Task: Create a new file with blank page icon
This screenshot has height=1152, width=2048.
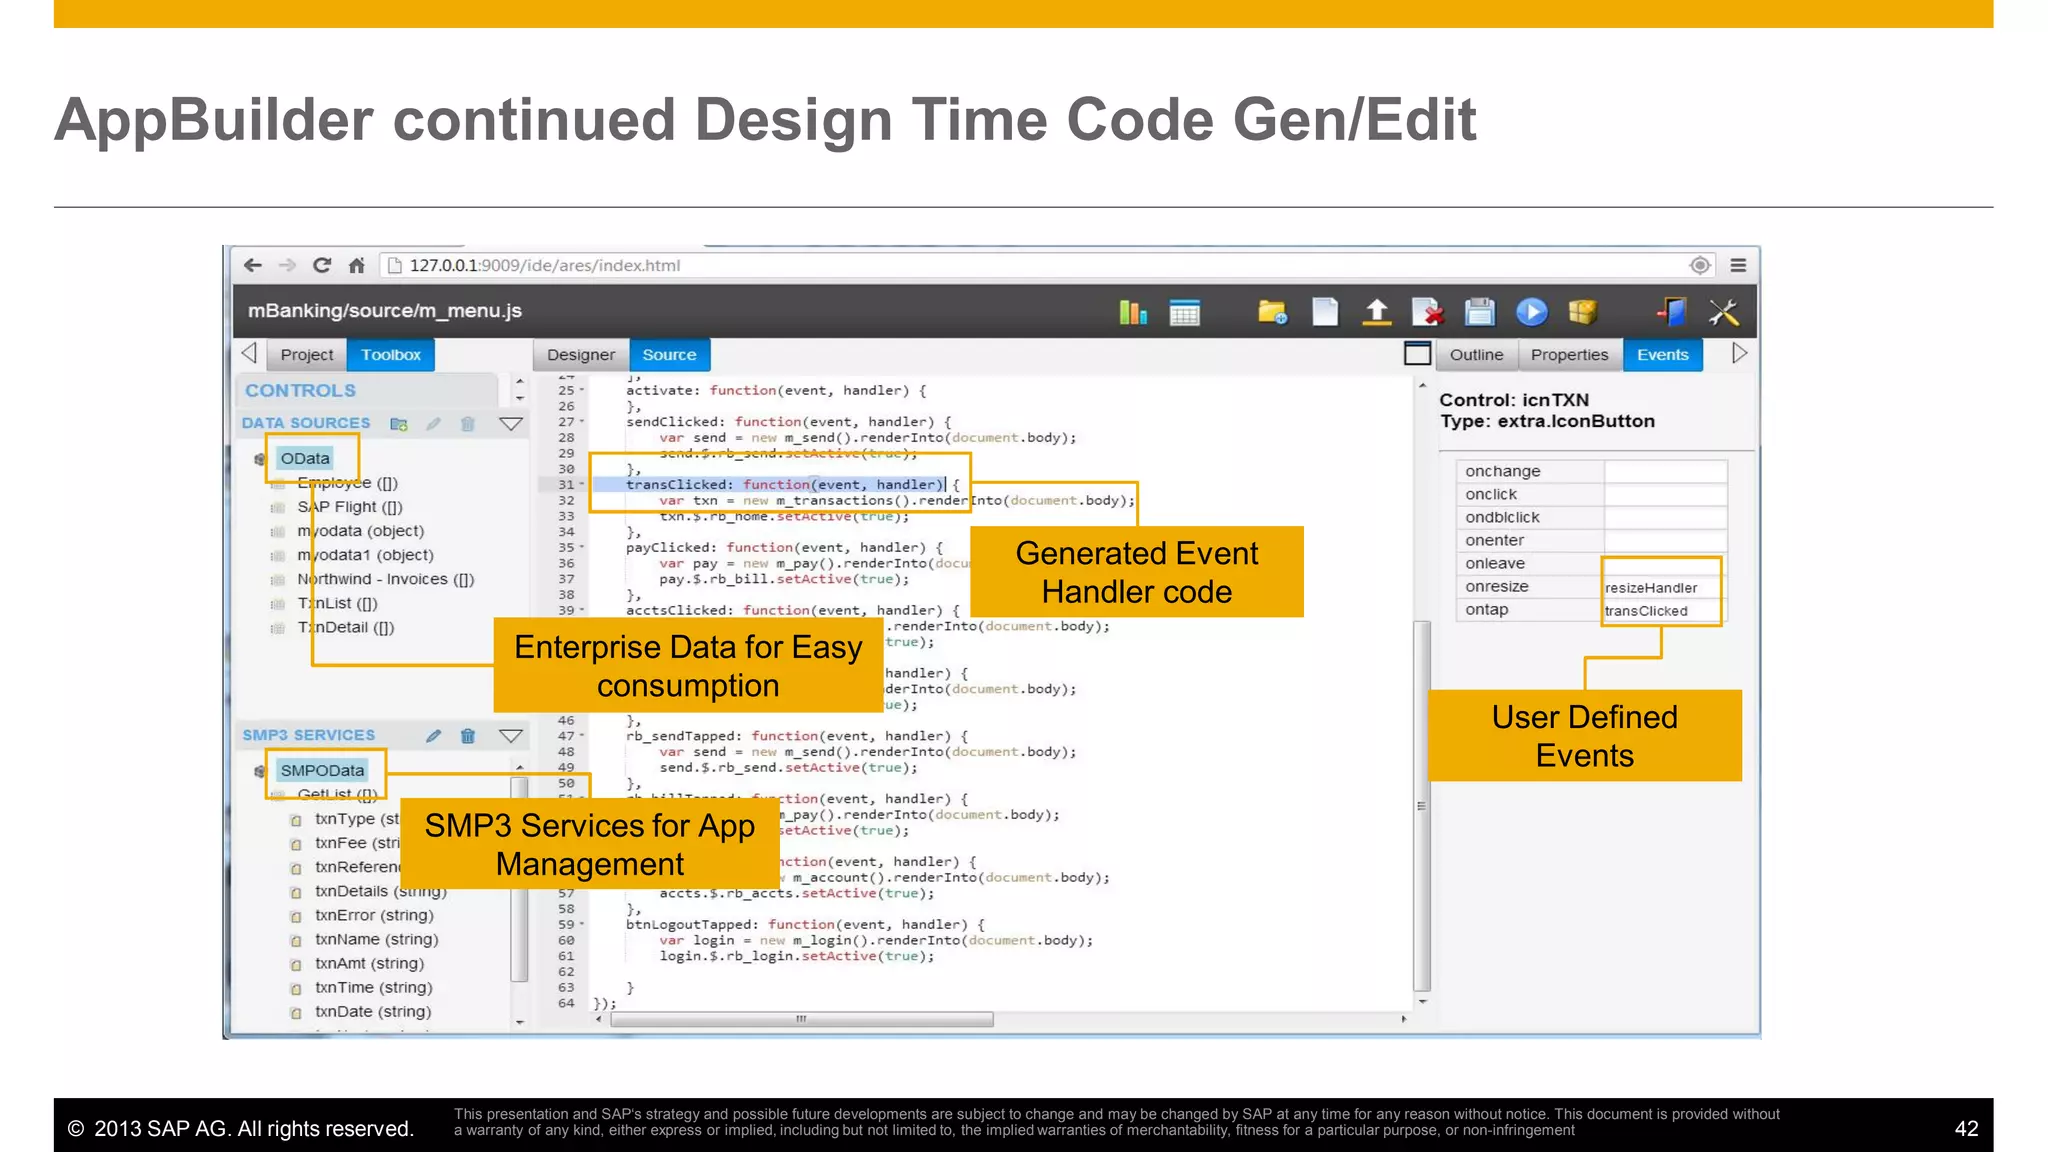Action: [x=1325, y=313]
